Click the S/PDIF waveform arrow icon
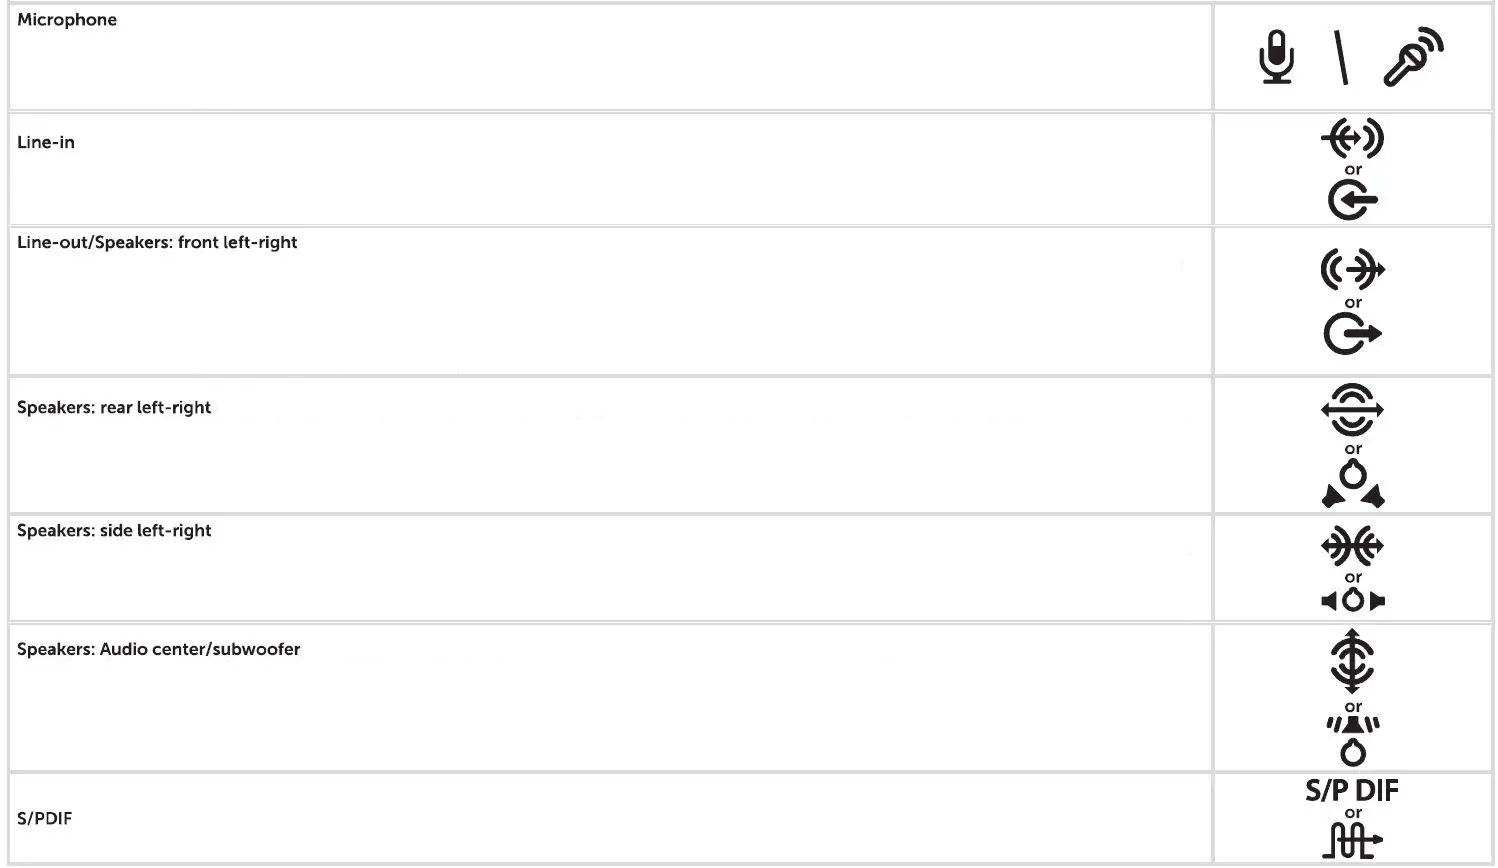Image resolution: width=1498 pixels, height=868 pixels. pyautogui.click(x=1352, y=840)
